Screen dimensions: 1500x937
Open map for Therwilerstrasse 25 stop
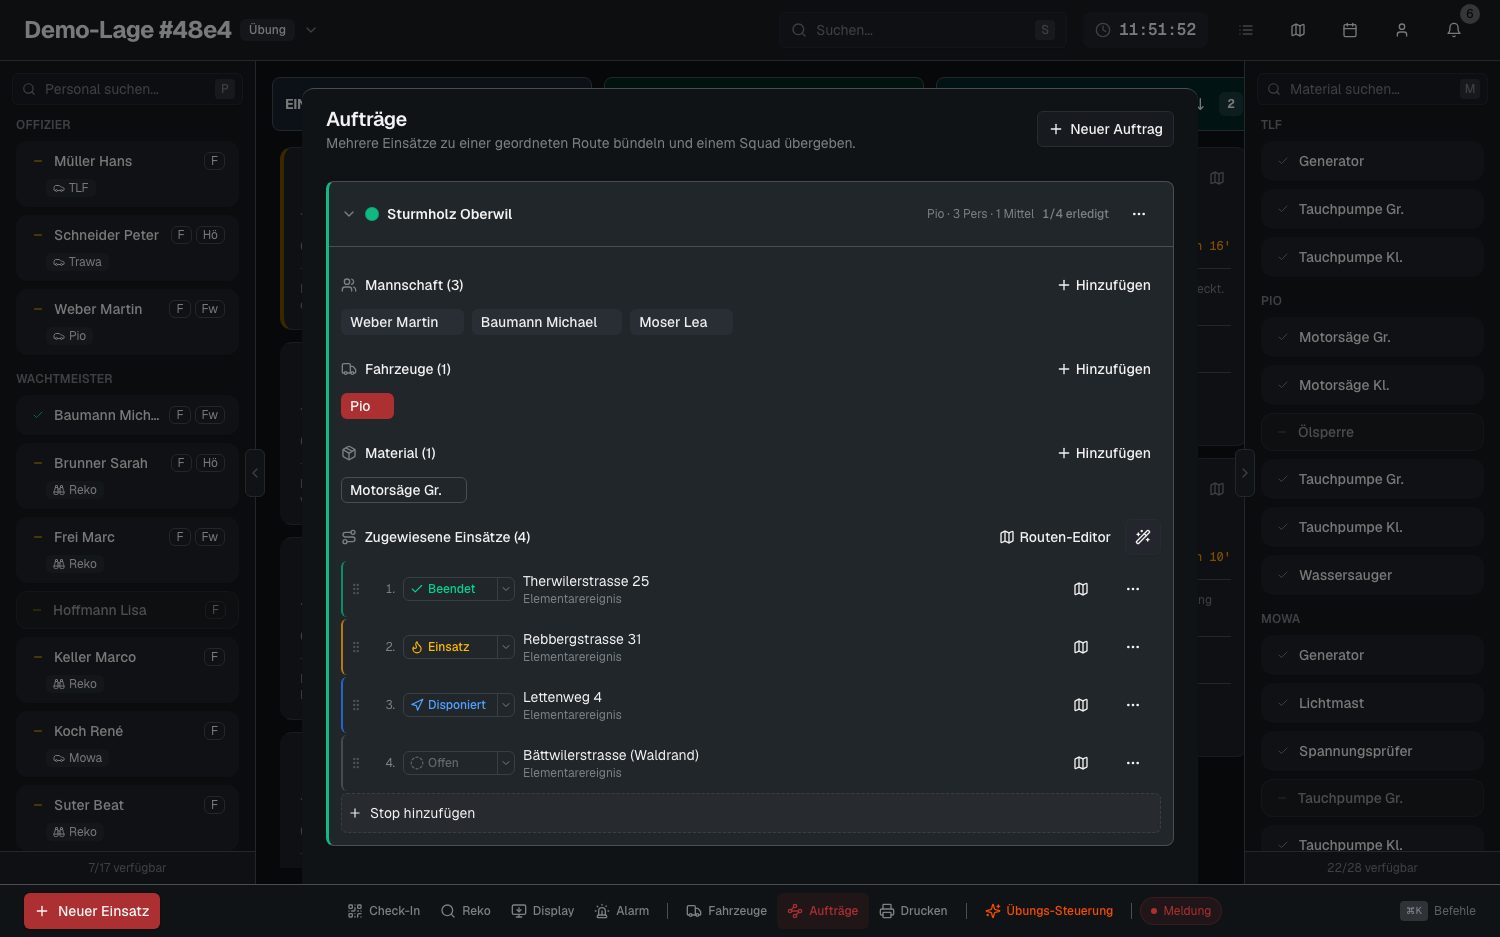tap(1080, 589)
